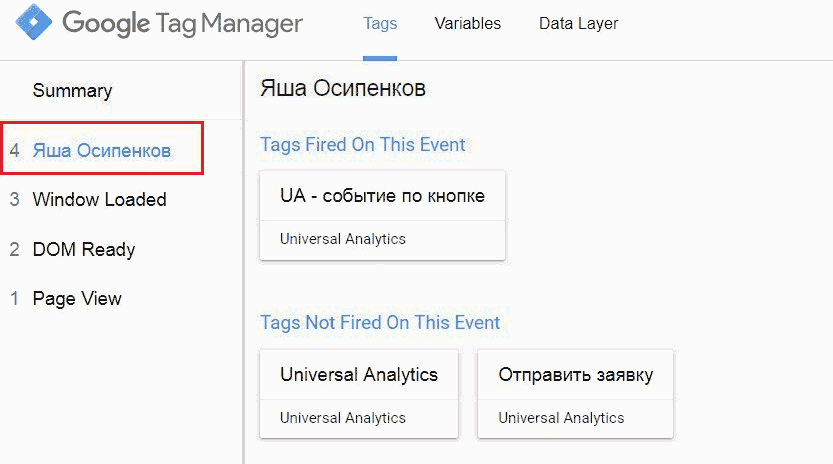Click the number 3 beside Window Loaded
Screen dimensions: 833x464
[x=14, y=199]
